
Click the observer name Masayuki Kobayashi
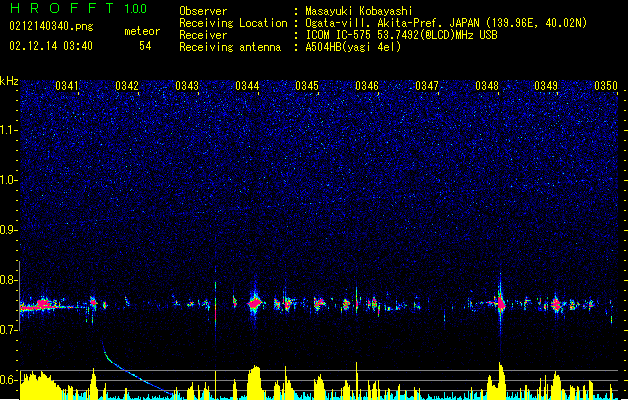[x=359, y=11]
